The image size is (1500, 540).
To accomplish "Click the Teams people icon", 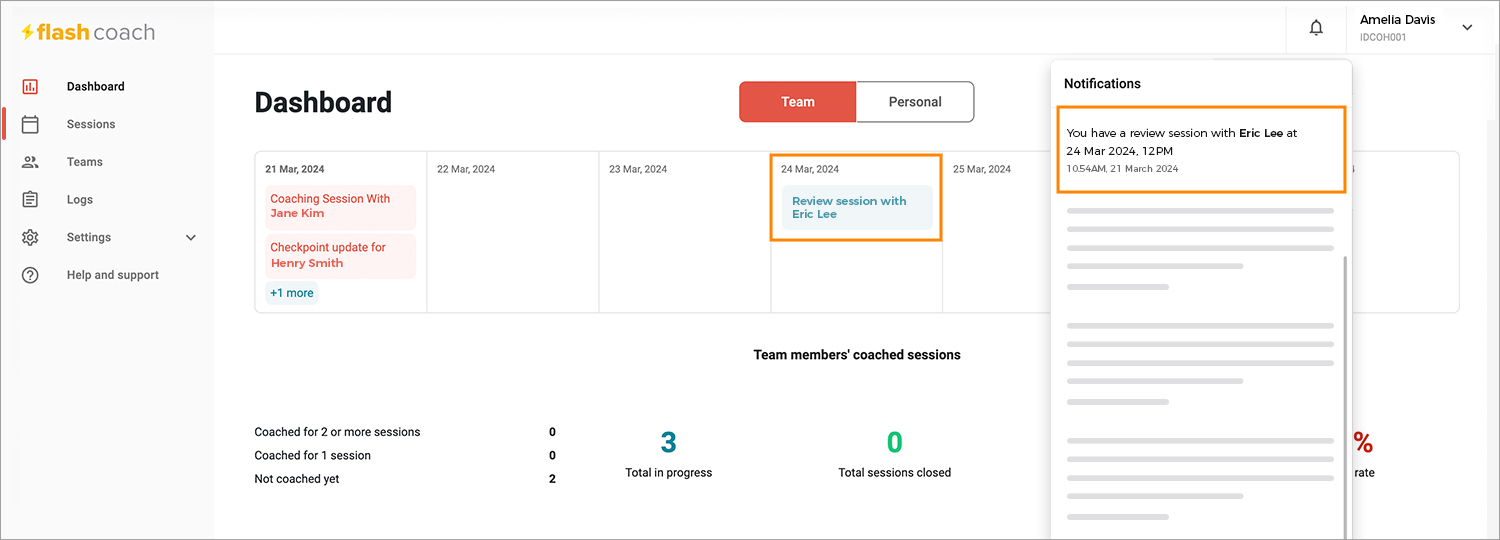I will click(30, 162).
